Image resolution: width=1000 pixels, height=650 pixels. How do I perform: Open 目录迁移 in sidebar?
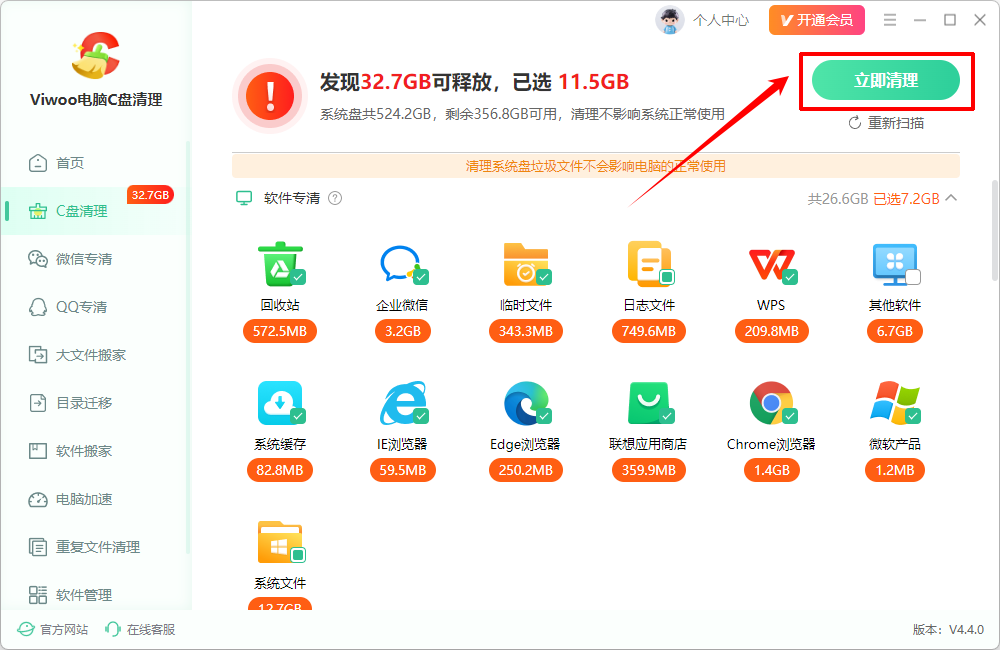click(x=94, y=403)
